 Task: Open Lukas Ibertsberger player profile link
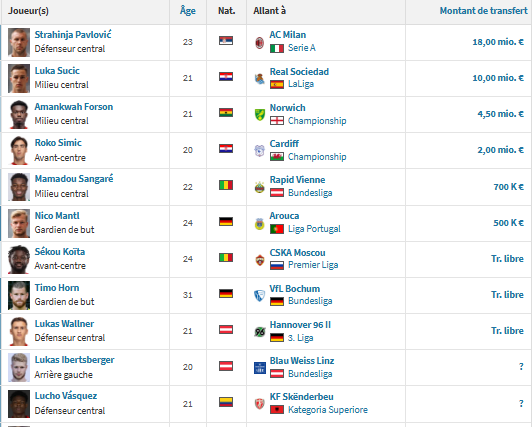(74, 360)
